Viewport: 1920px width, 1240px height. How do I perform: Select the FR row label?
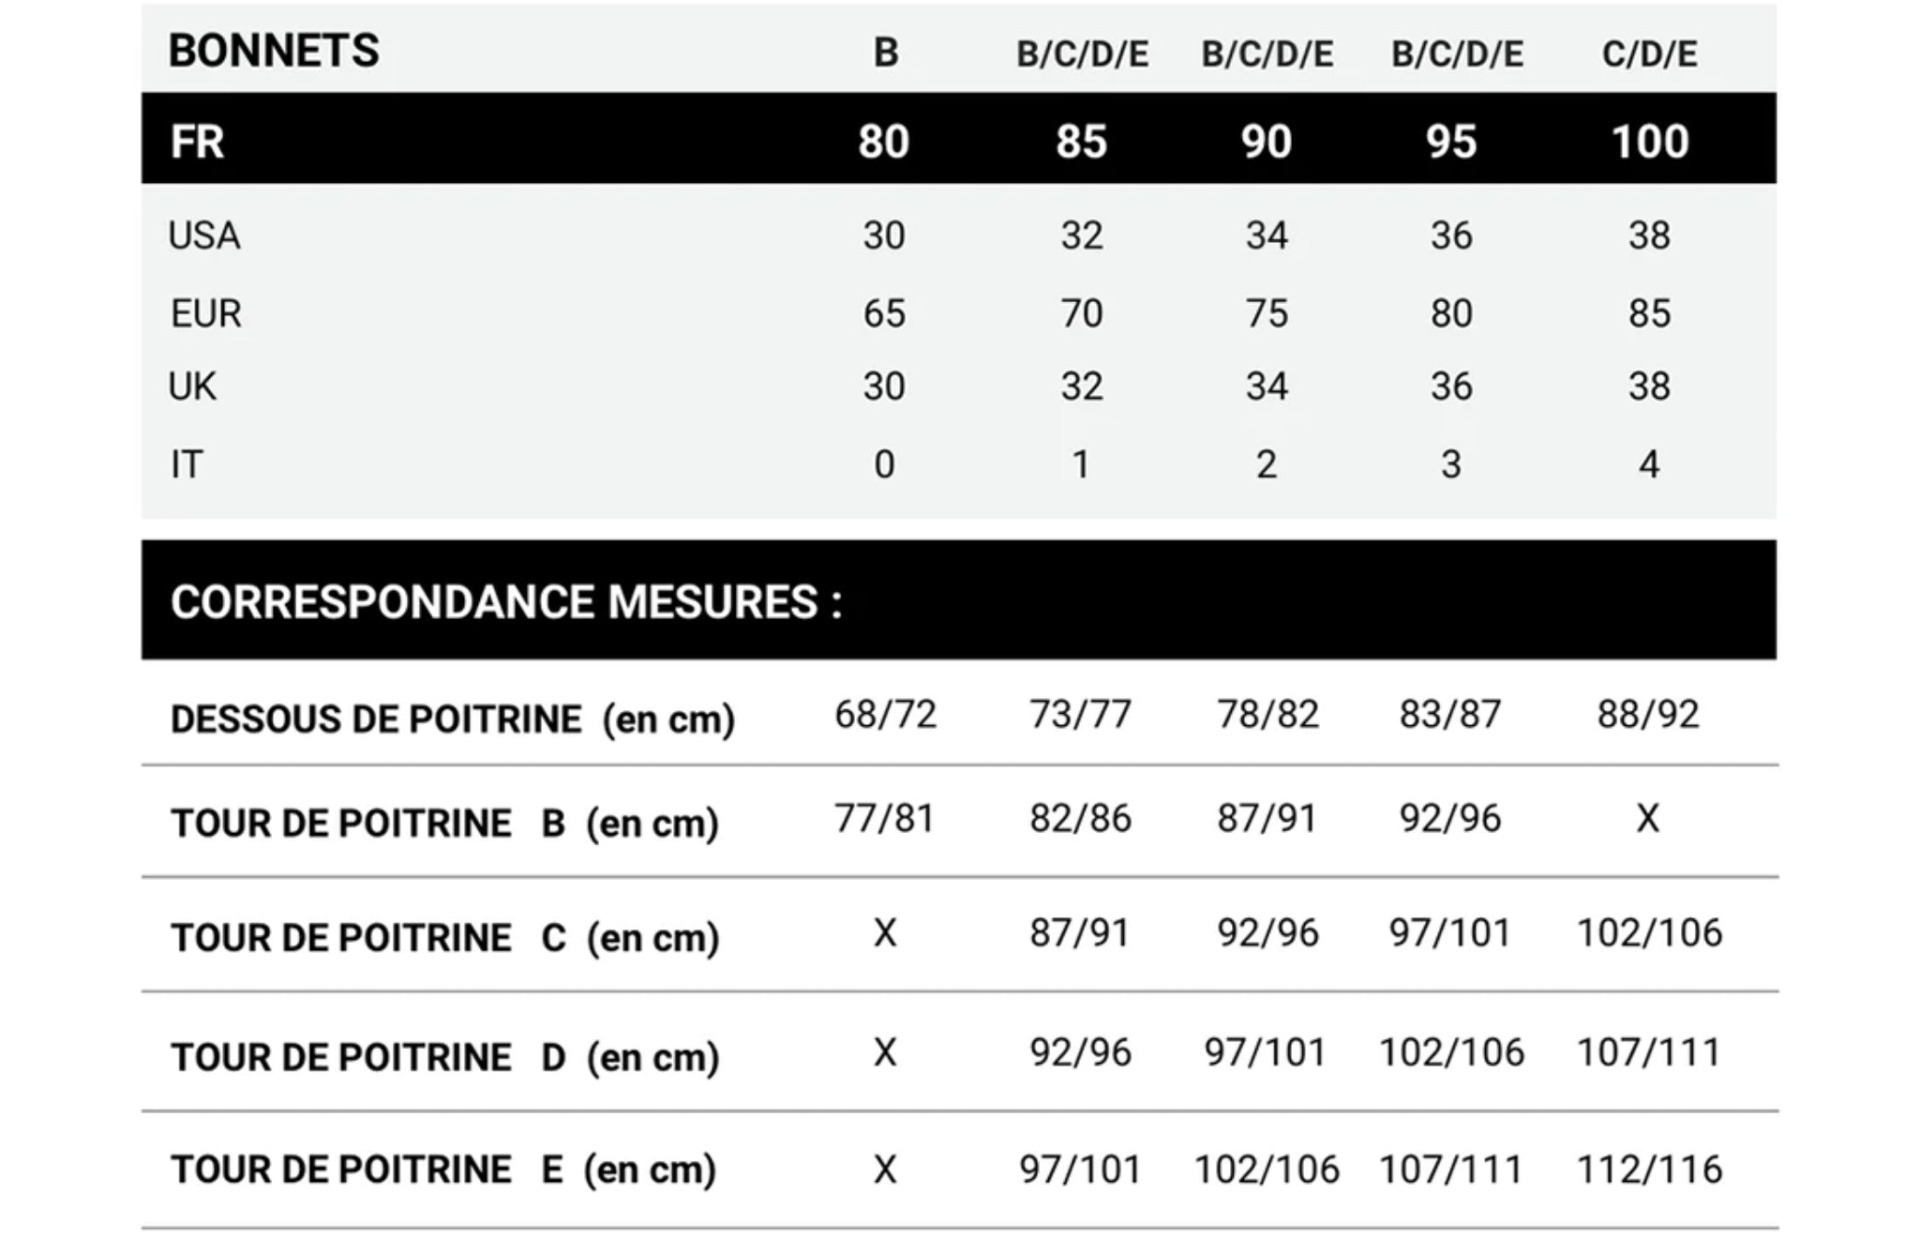coord(197,141)
